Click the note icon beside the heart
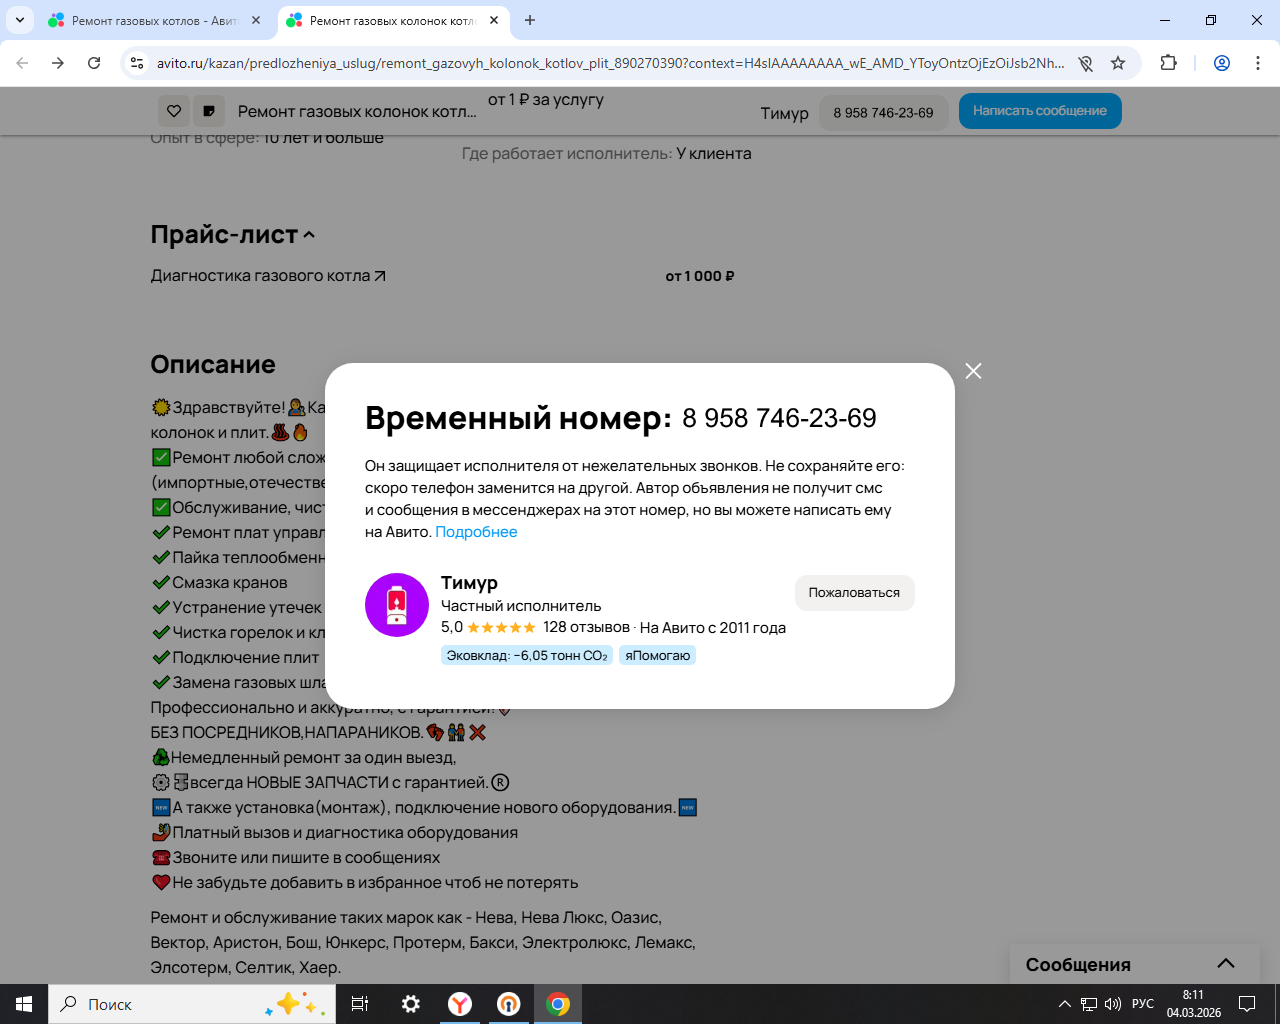 (x=208, y=111)
